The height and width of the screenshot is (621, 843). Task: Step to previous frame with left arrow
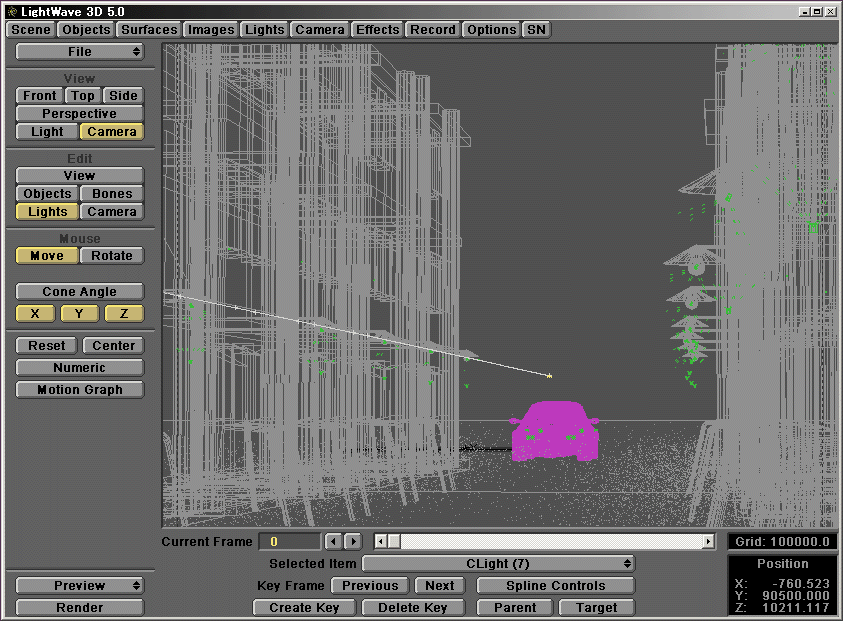pos(334,541)
